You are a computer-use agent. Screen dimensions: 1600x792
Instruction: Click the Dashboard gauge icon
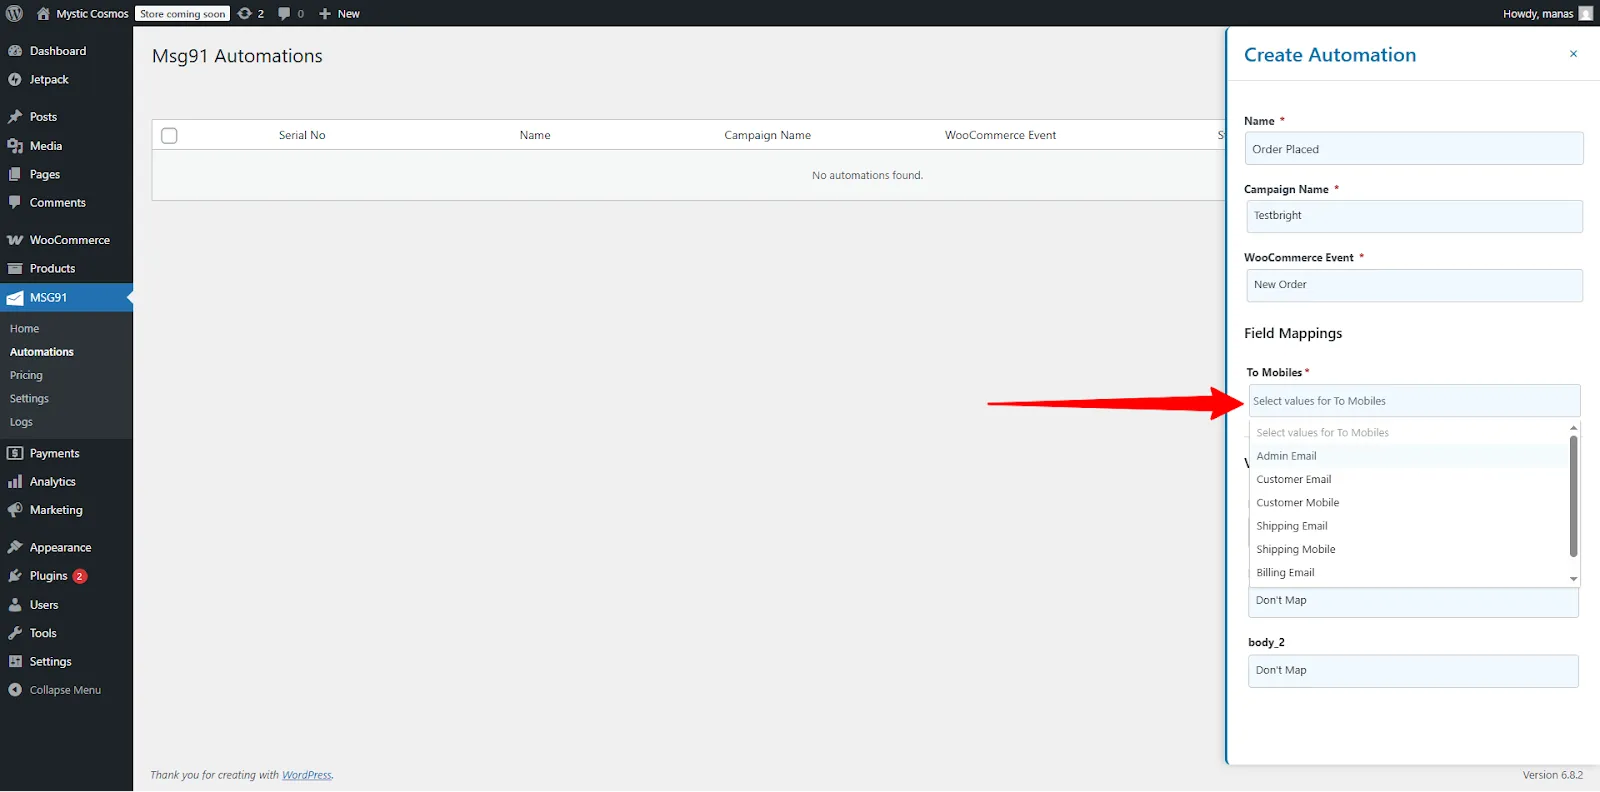[x=15, y=51]
